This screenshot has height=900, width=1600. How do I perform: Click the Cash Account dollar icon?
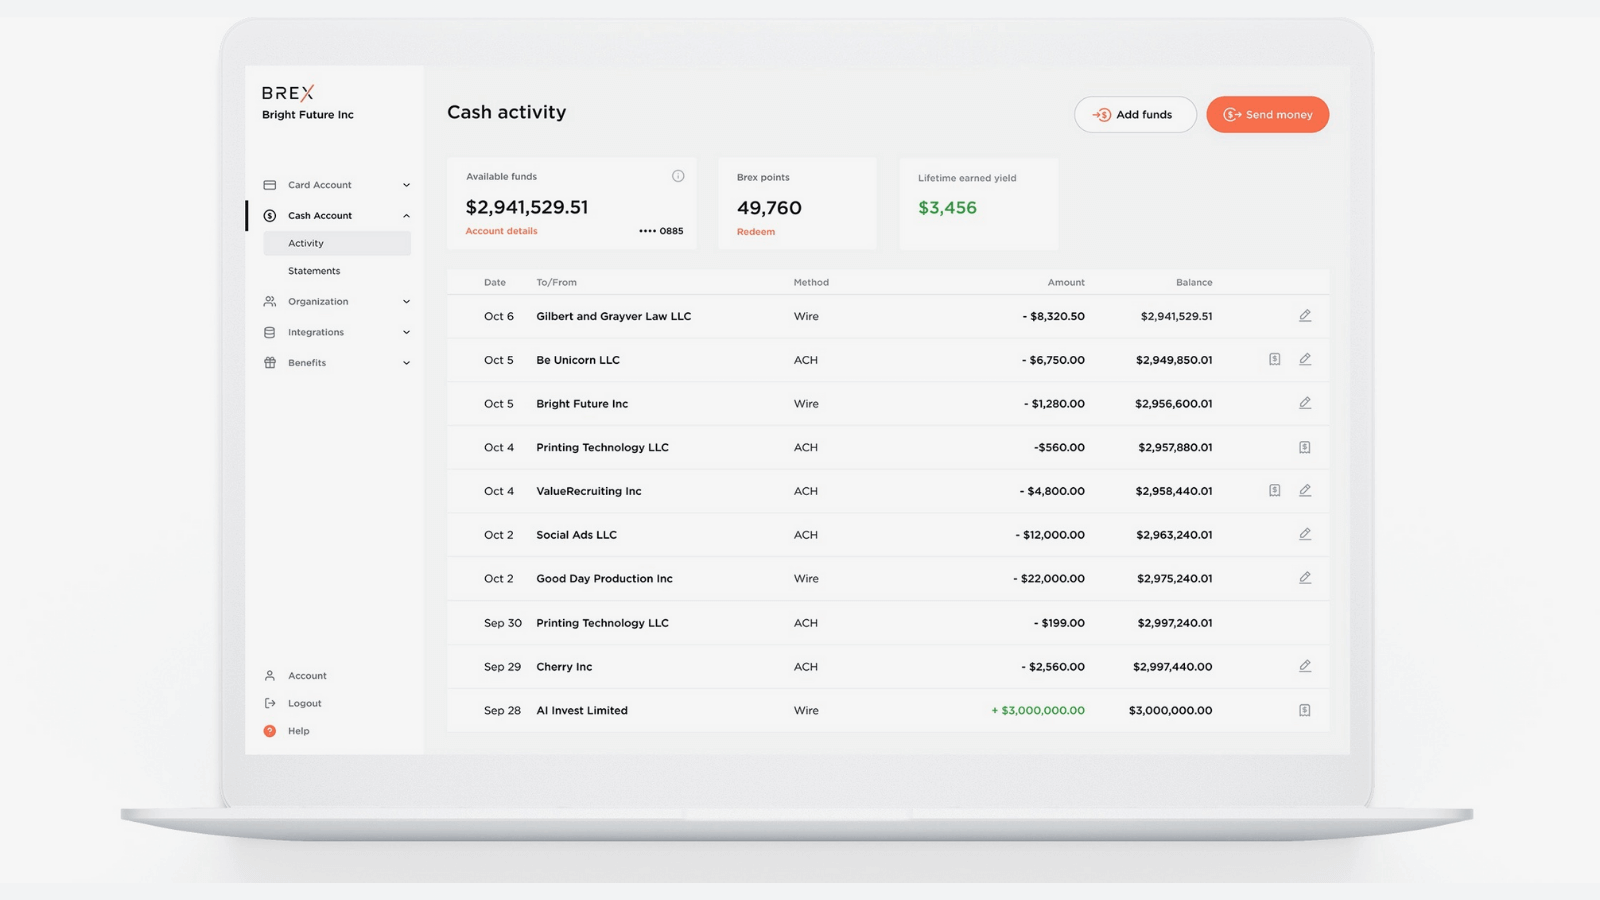[x=270, y=216]
